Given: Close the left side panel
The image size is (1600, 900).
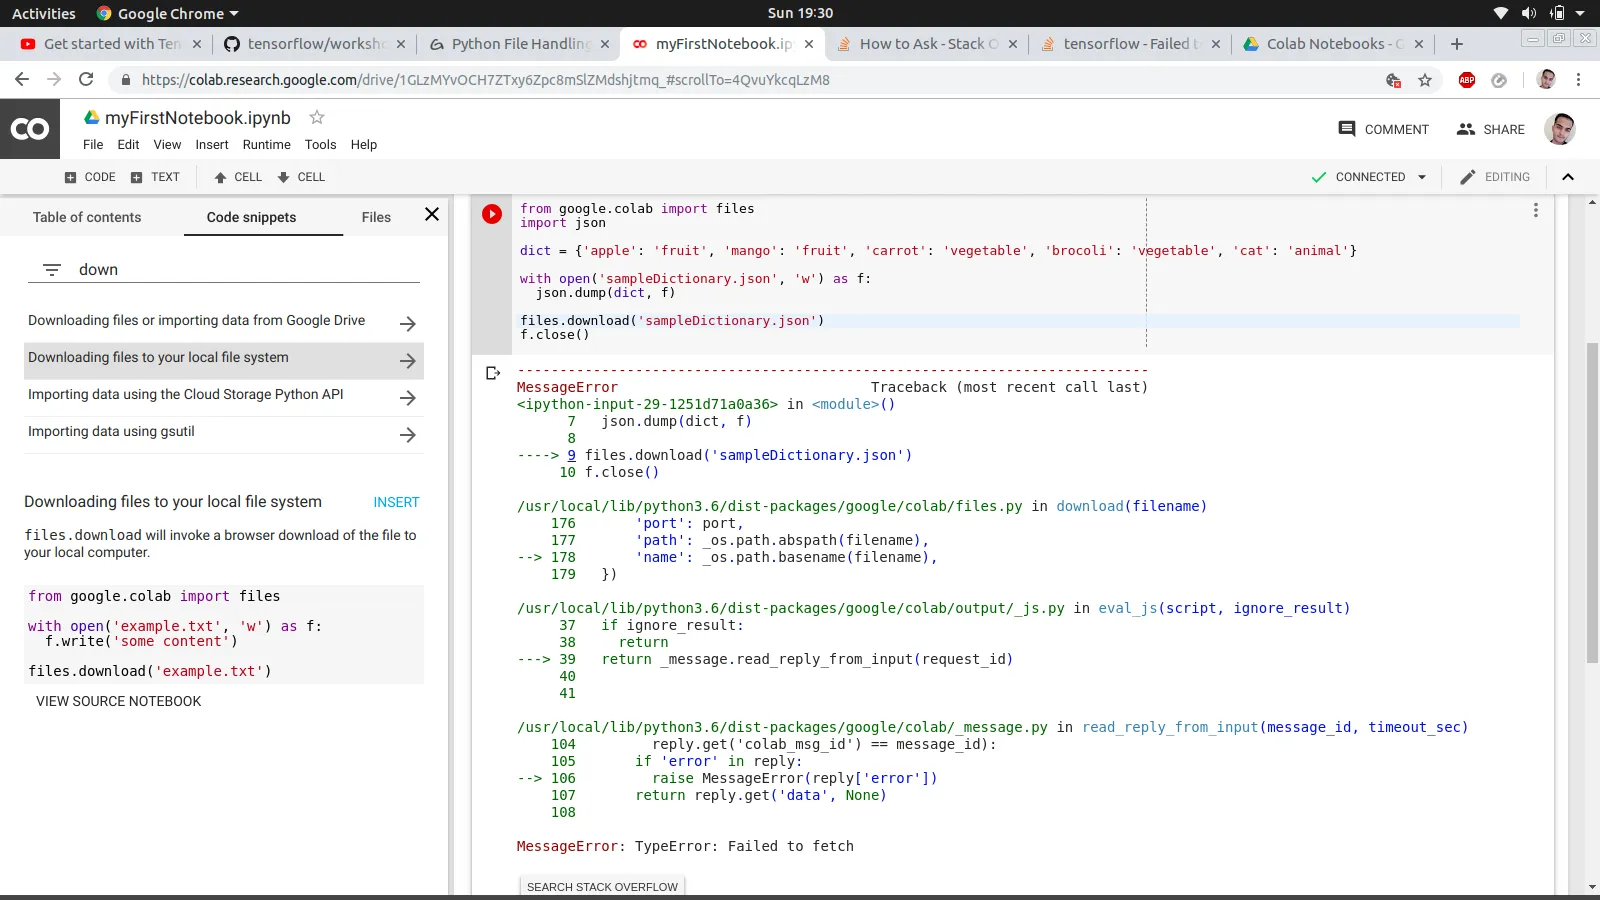Looking at the screenshot, I should (x=432, y=215).
